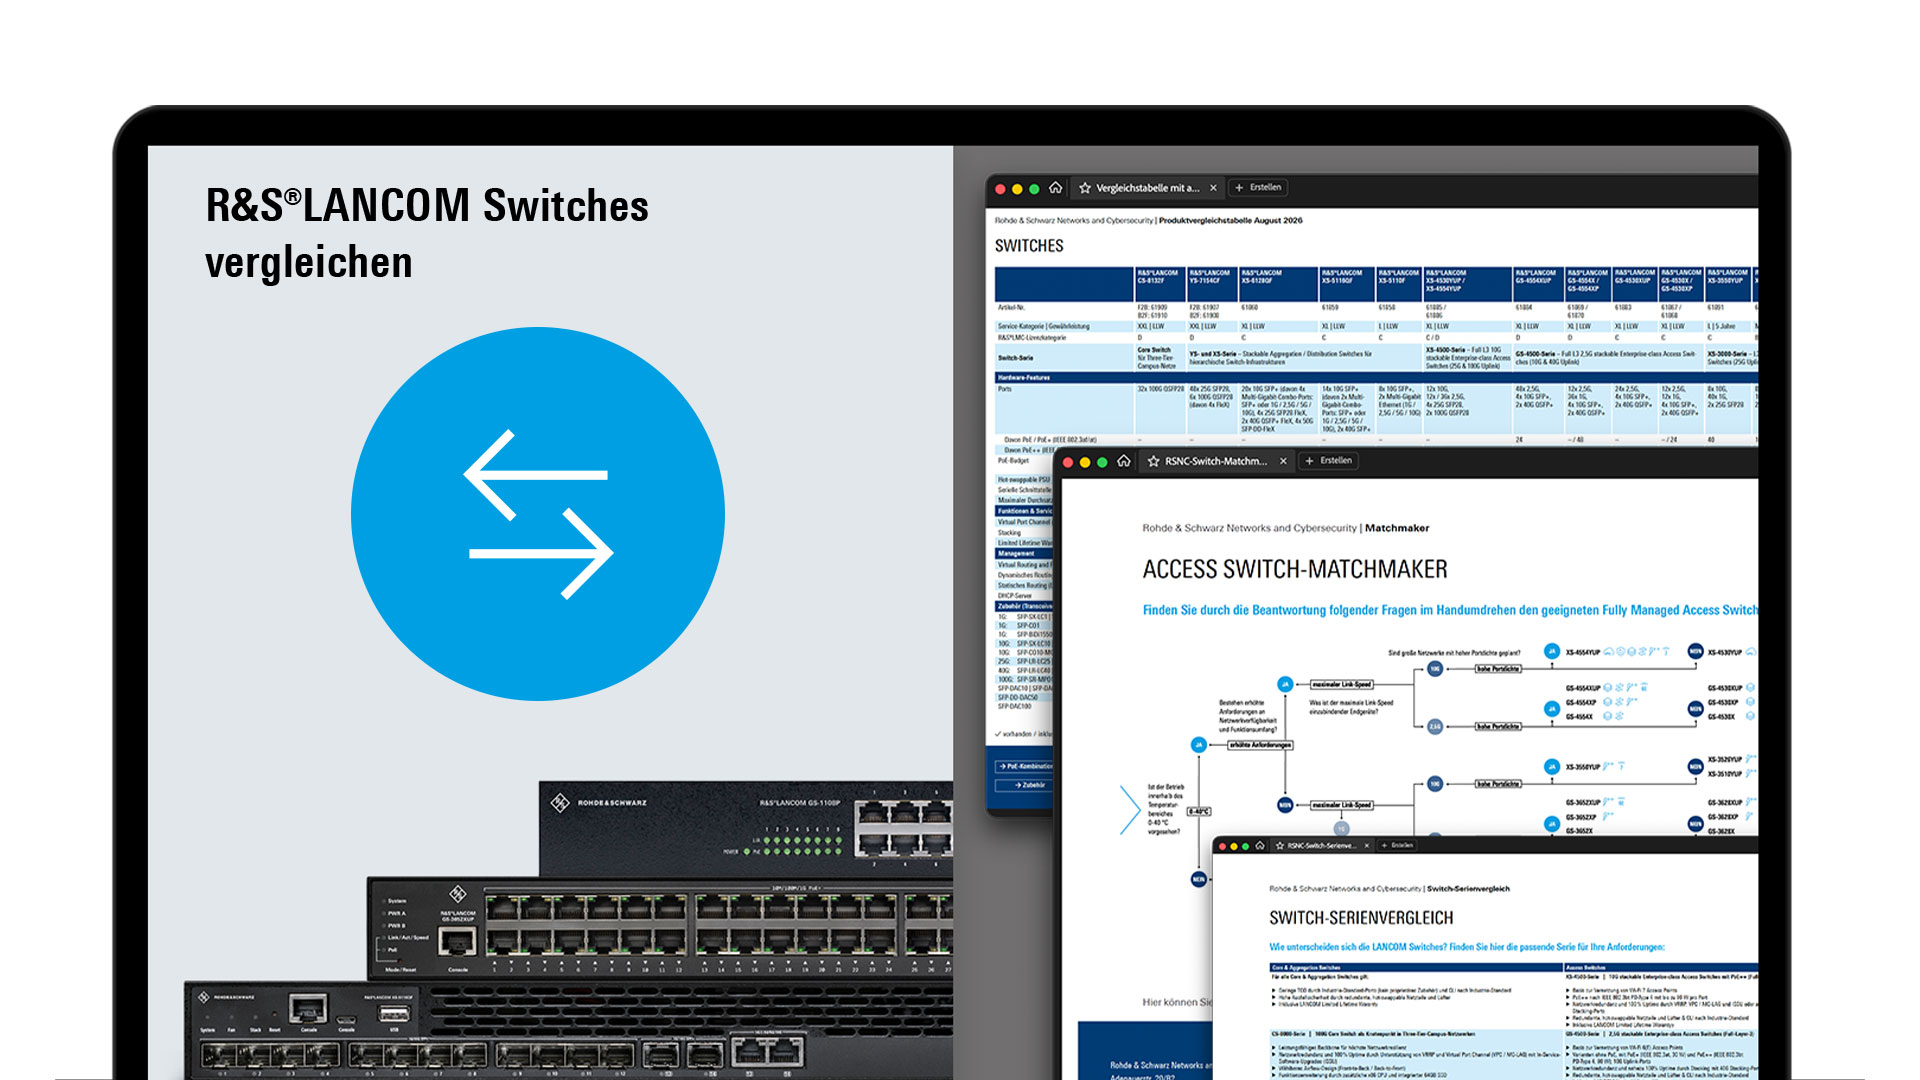The width and height of the screenshot is (1920, 1080).
Task: Click the PoE-Kombination button in comparison table
Action: click(1022, 767)
